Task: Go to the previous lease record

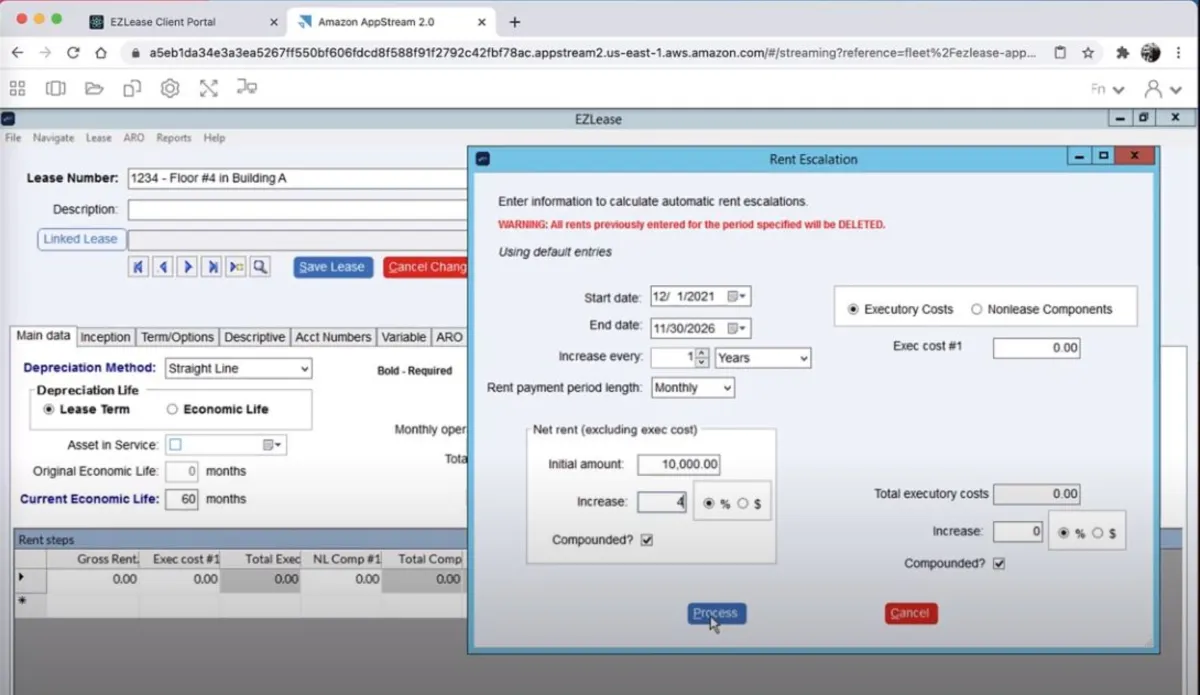Action: click(x=163, y=267)
